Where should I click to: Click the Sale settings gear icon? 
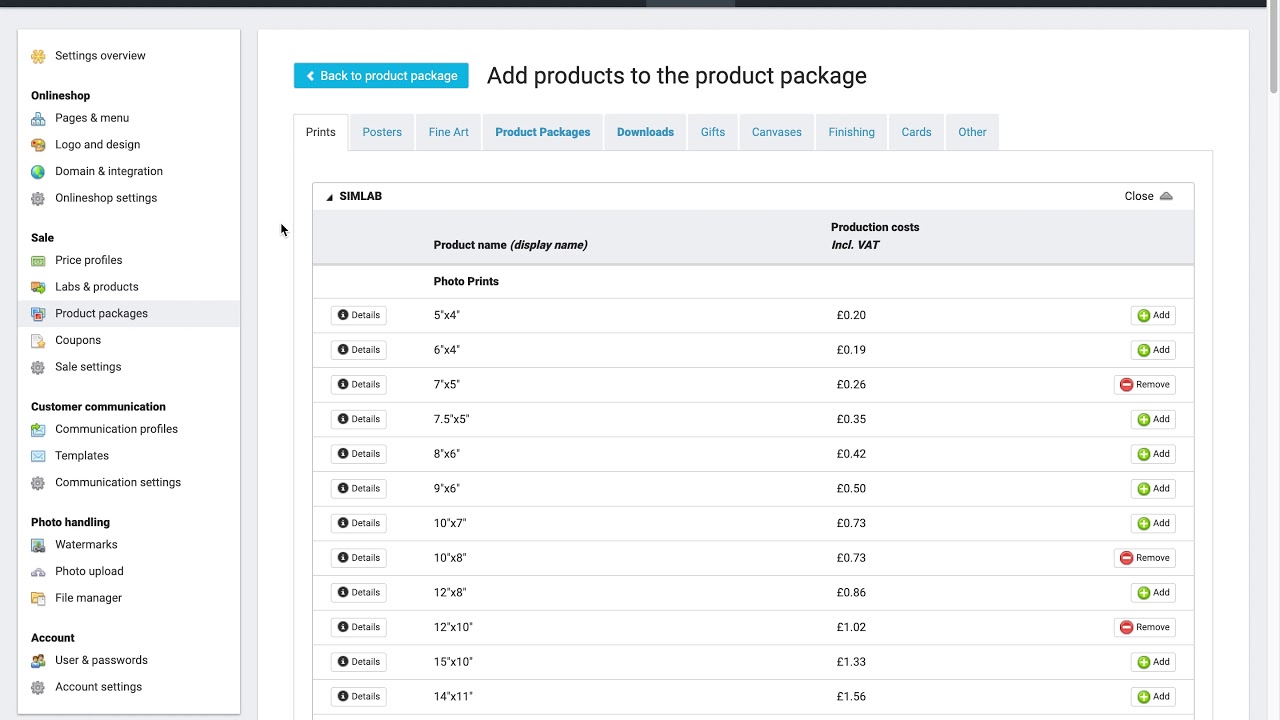(38, 367)
